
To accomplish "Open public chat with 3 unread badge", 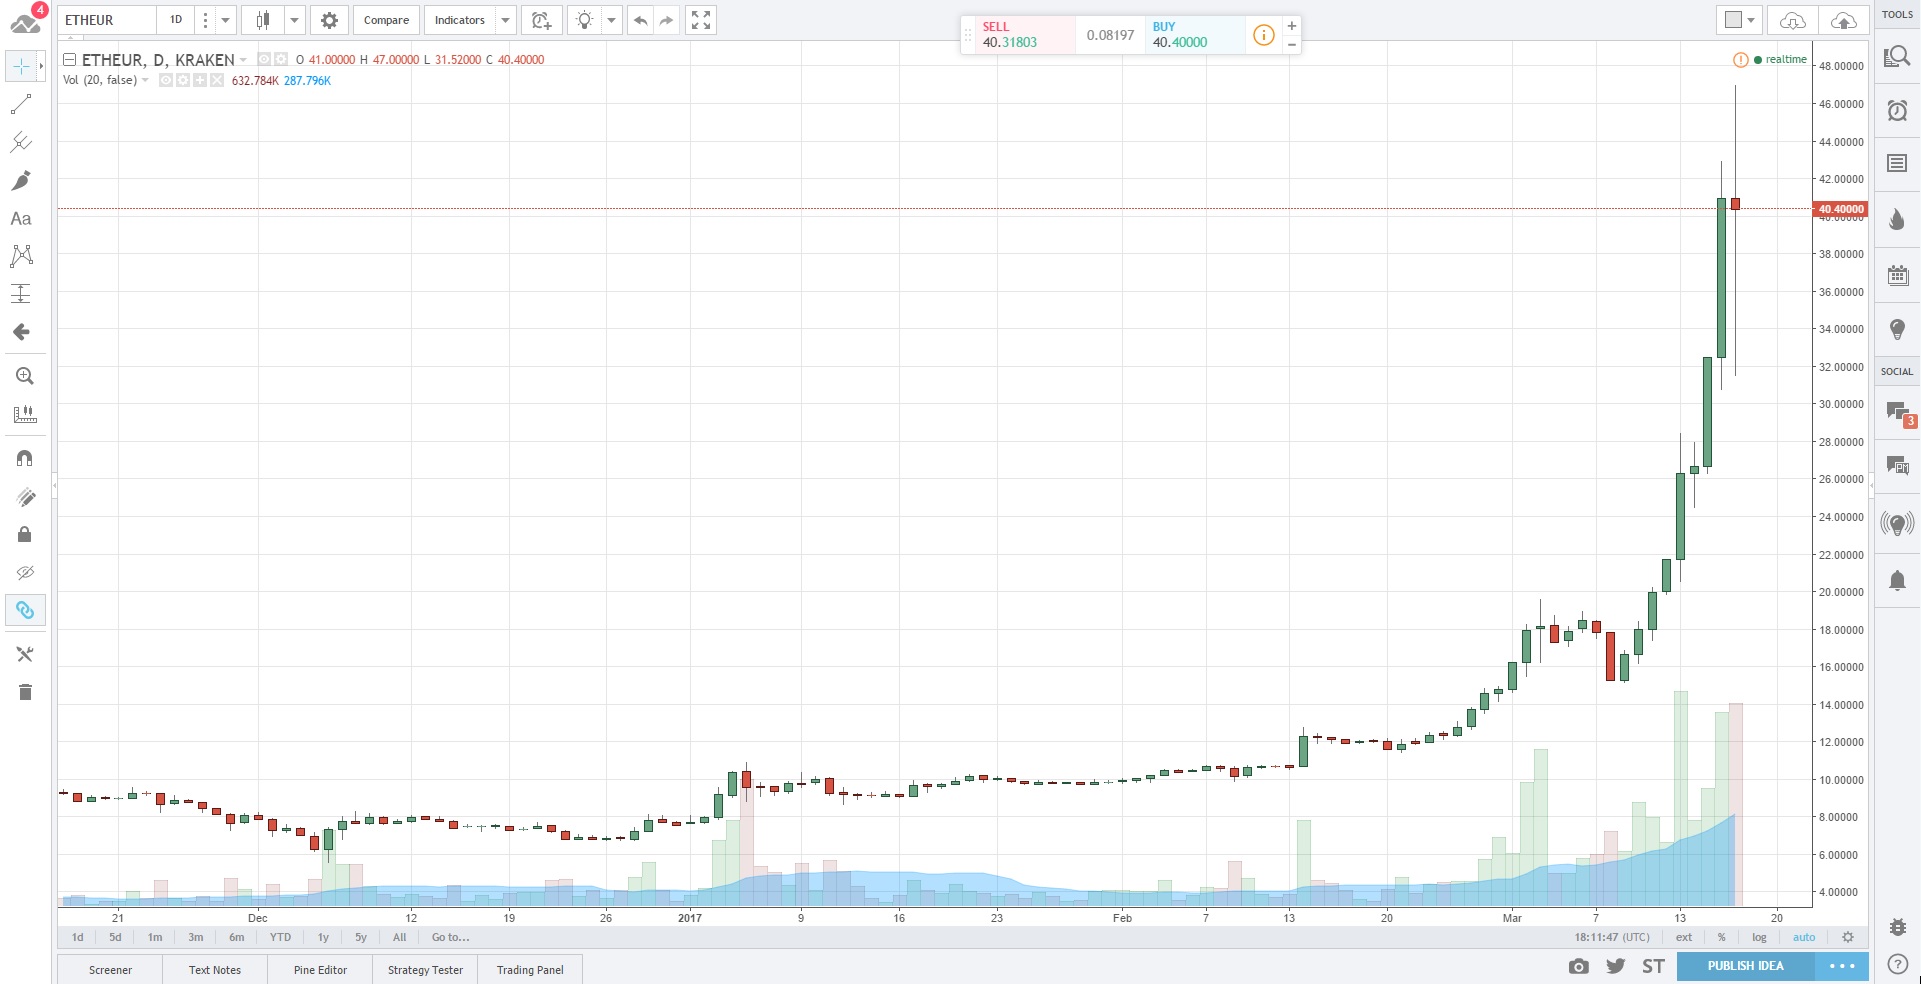I will [1898, 412].
